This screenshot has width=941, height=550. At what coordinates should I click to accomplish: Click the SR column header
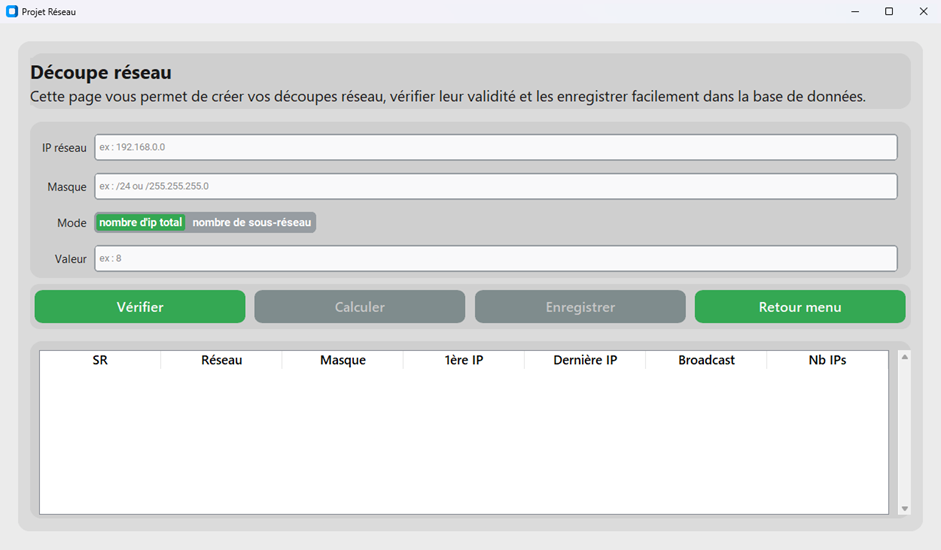click(x=100, y=360)
